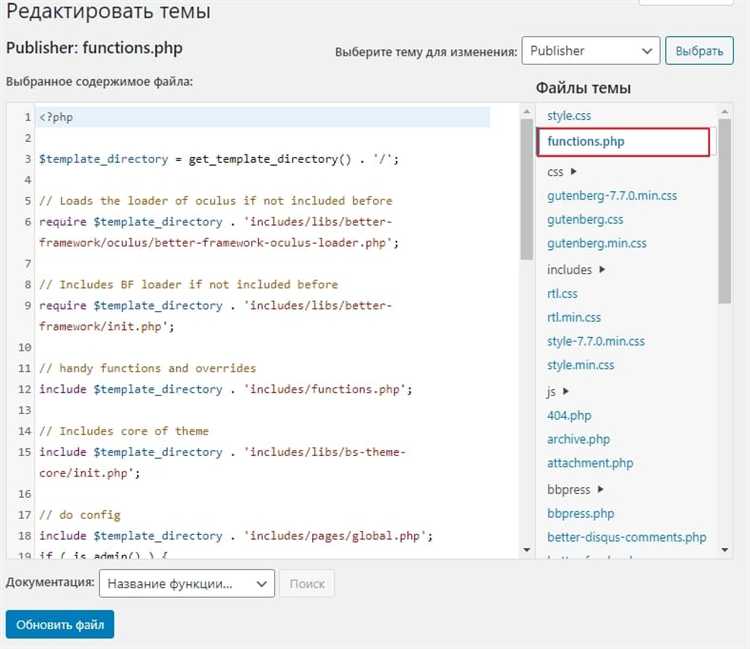Expand the includes folder

pos(576,270)
